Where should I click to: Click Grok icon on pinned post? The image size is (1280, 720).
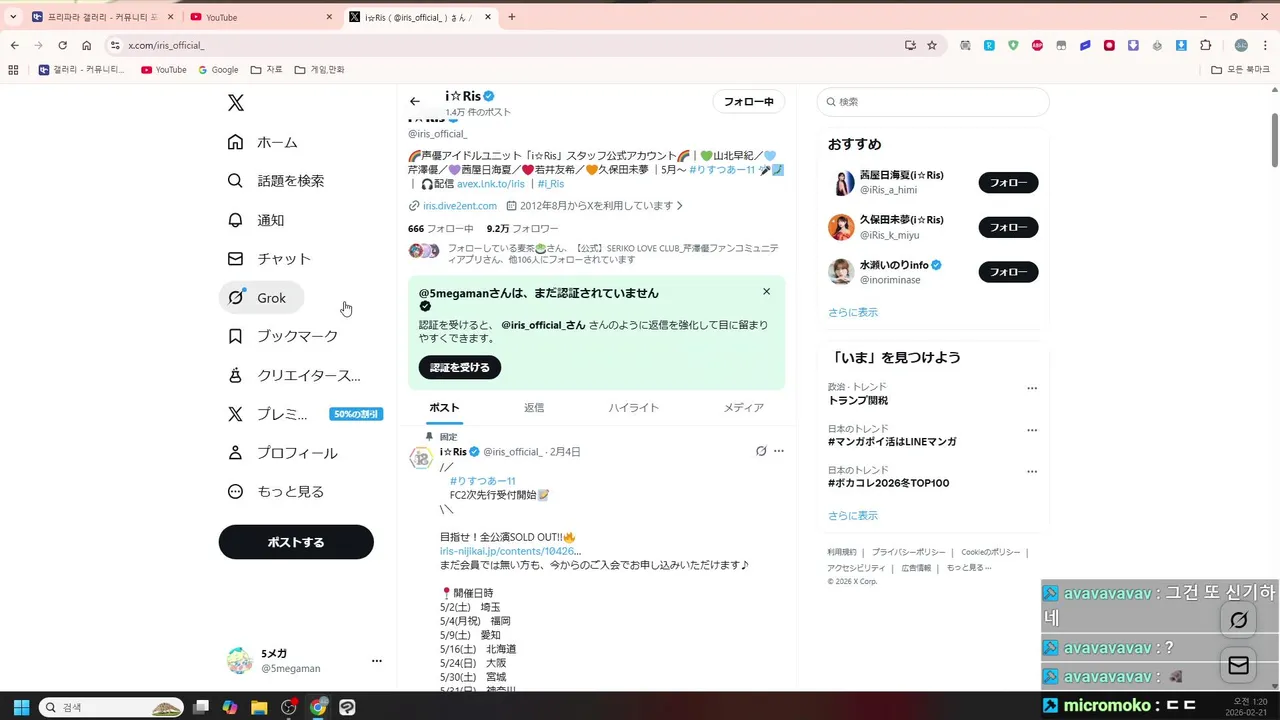pos(761,451)
